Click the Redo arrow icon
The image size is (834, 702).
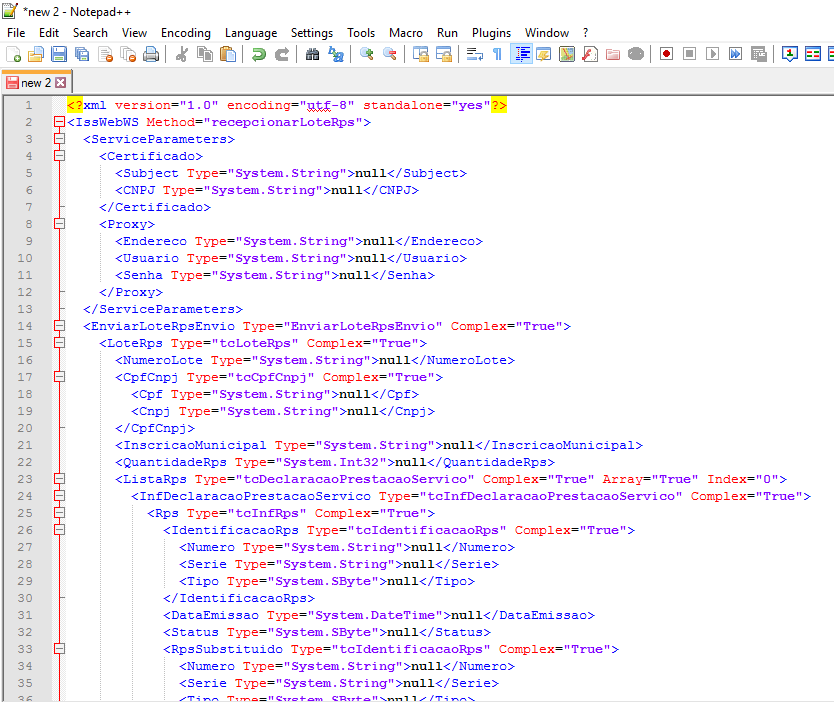281,54
